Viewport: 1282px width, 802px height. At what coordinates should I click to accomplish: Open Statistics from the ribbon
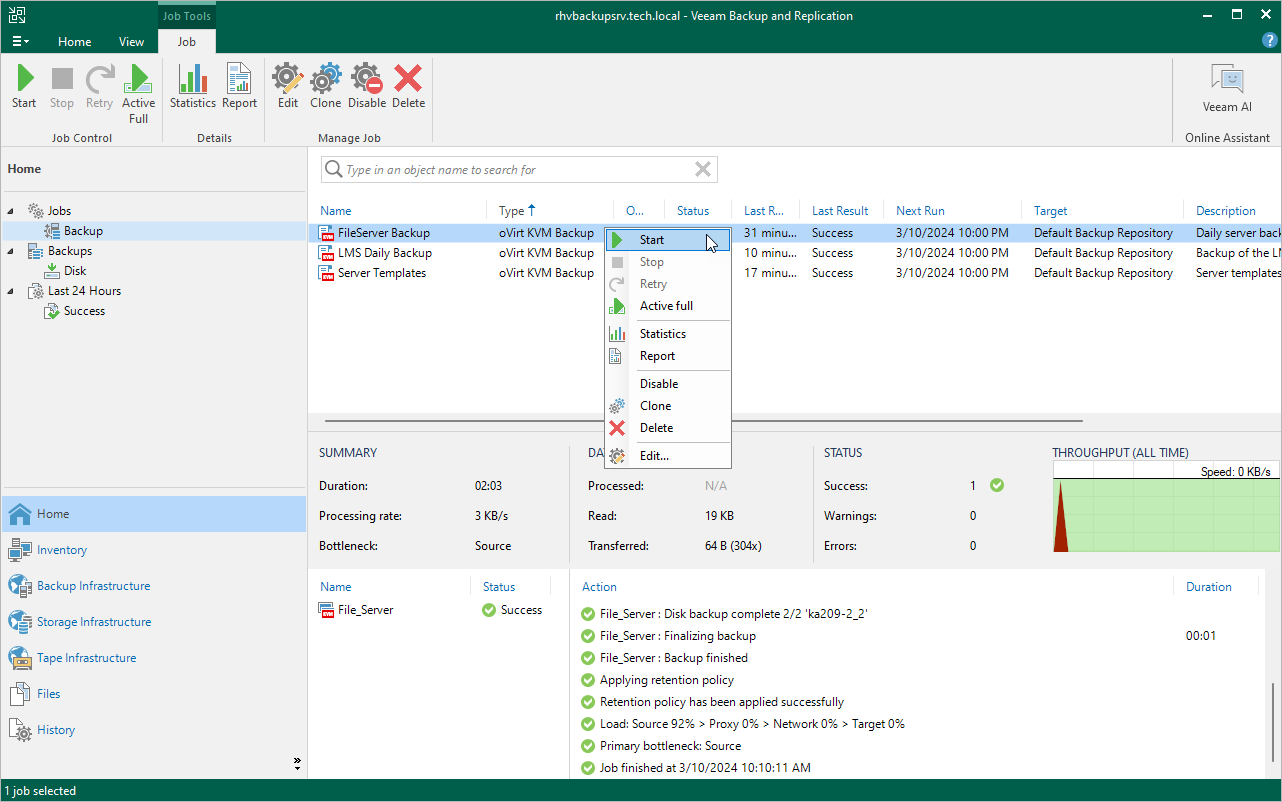(193, 87)
